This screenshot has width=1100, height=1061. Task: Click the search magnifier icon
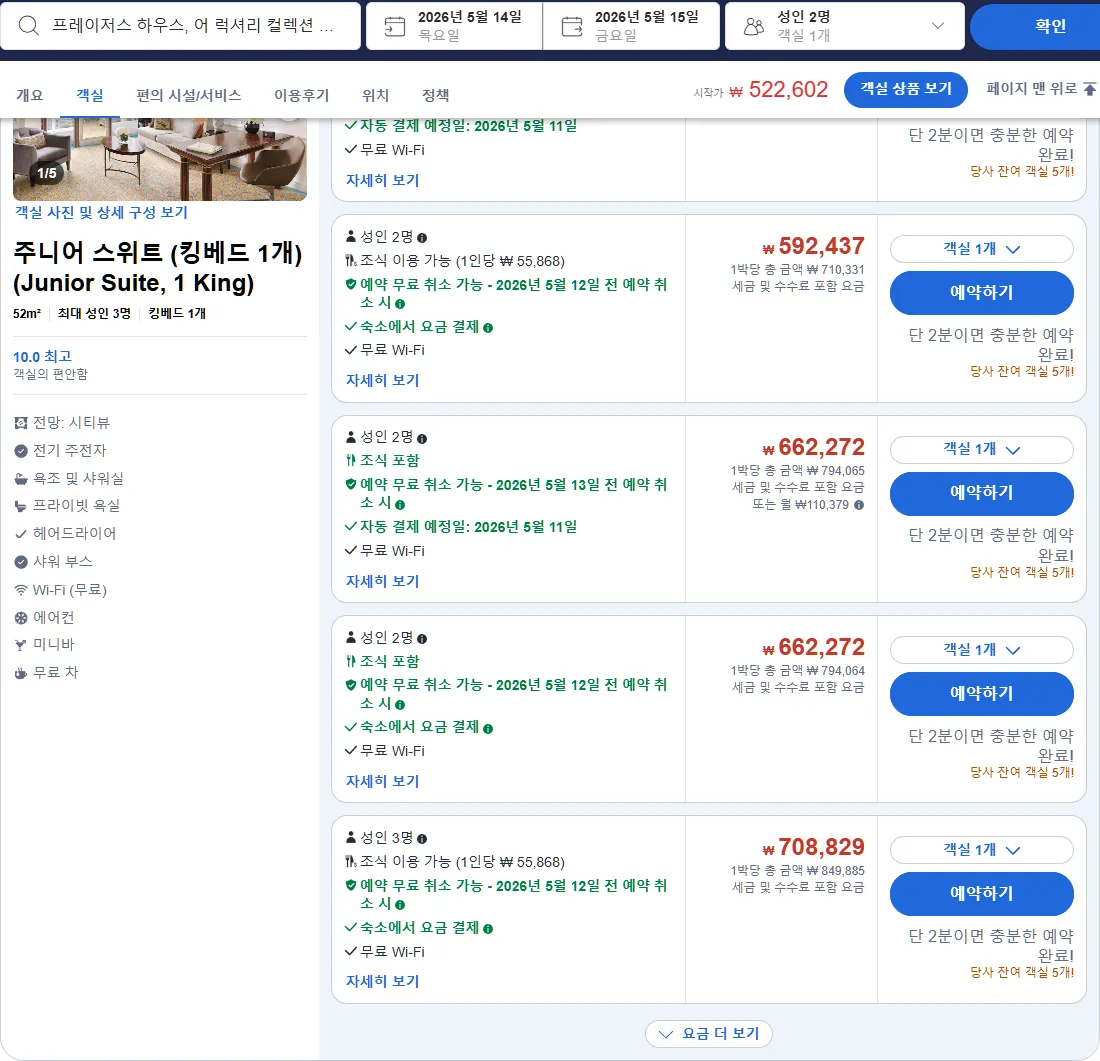click(29, 26)
